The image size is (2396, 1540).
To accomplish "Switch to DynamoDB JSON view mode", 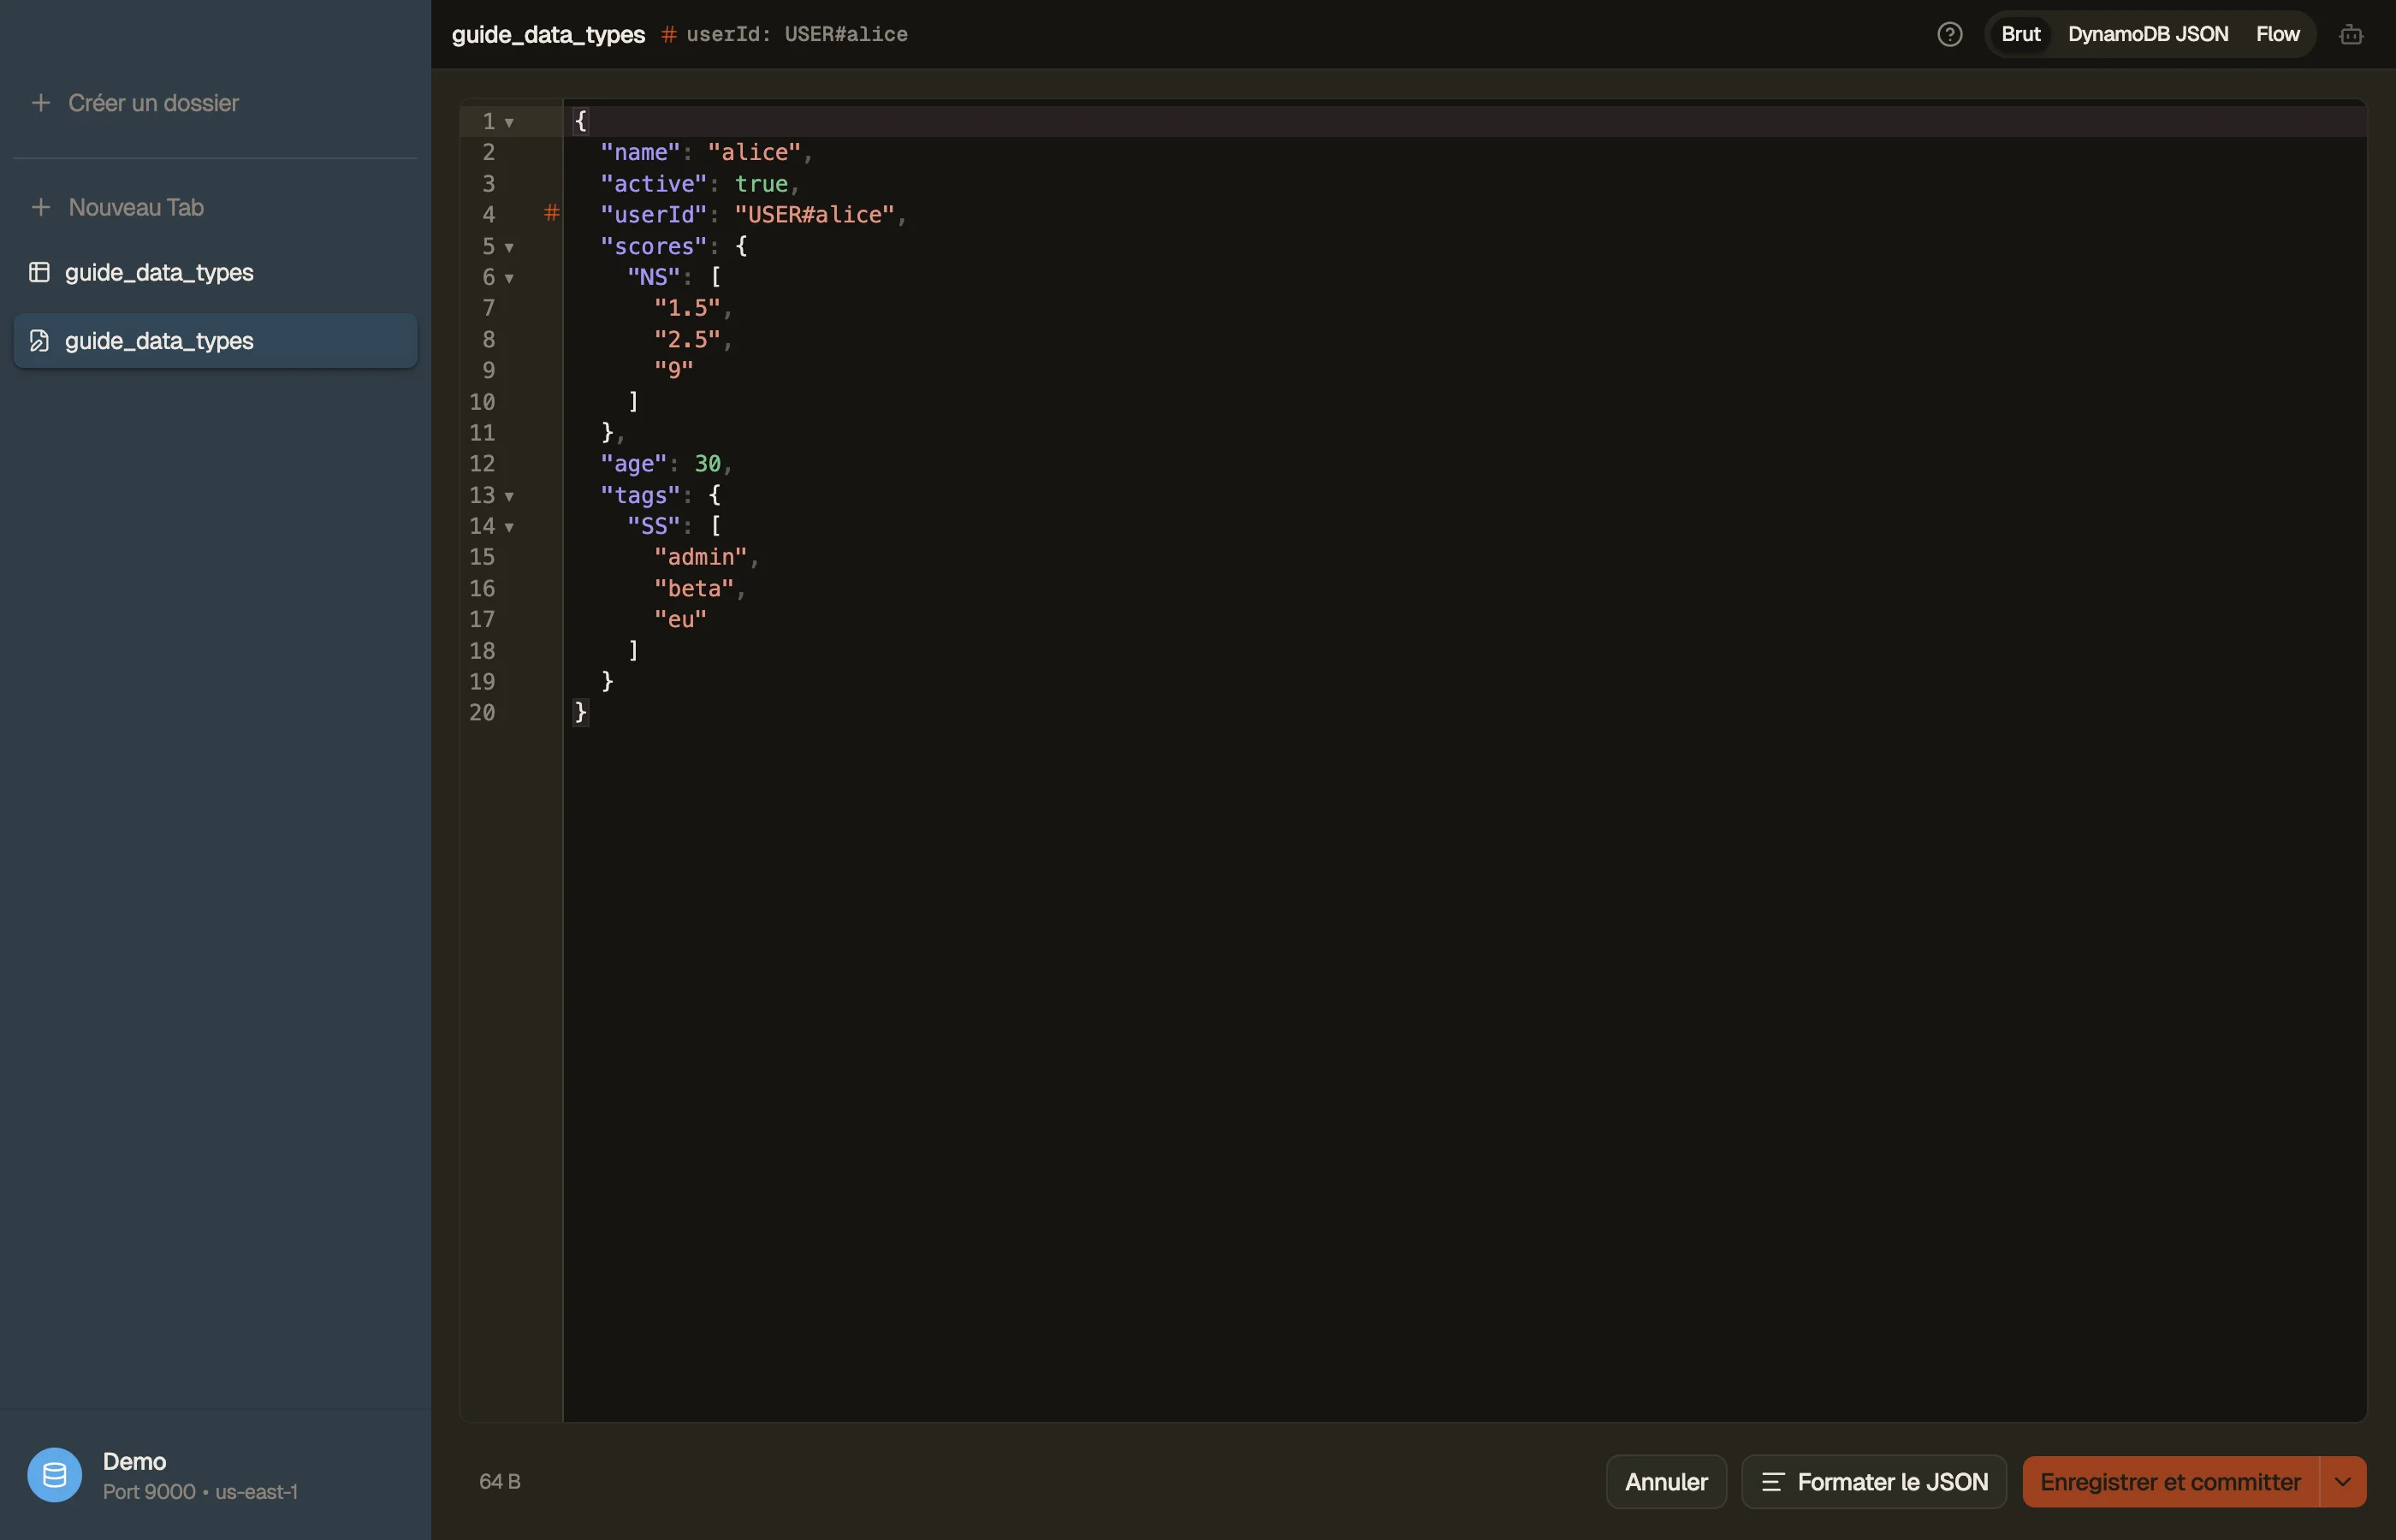I will point(2147,34).
